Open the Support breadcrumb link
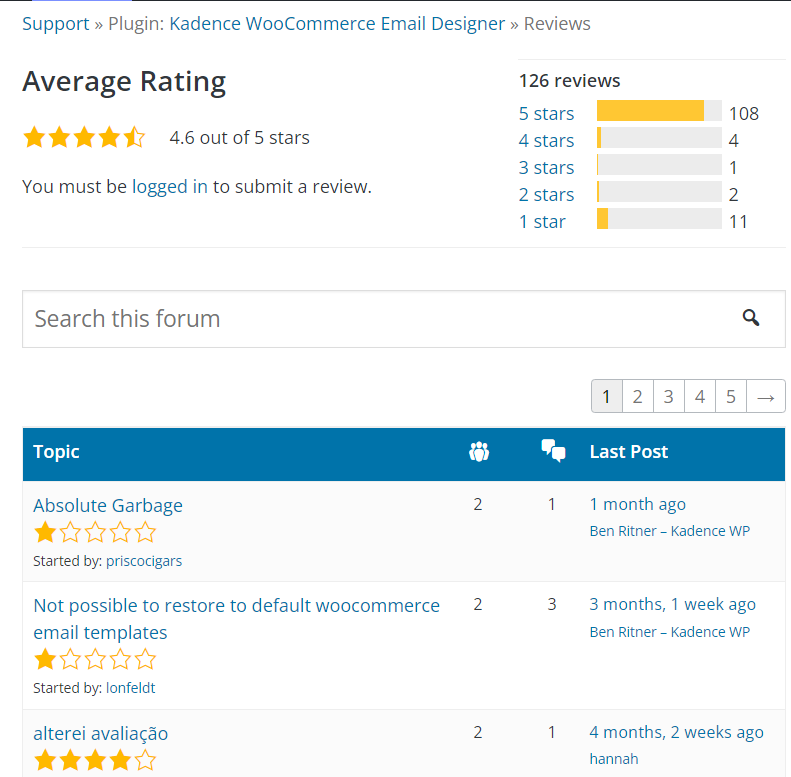 [x=56, y=23]
